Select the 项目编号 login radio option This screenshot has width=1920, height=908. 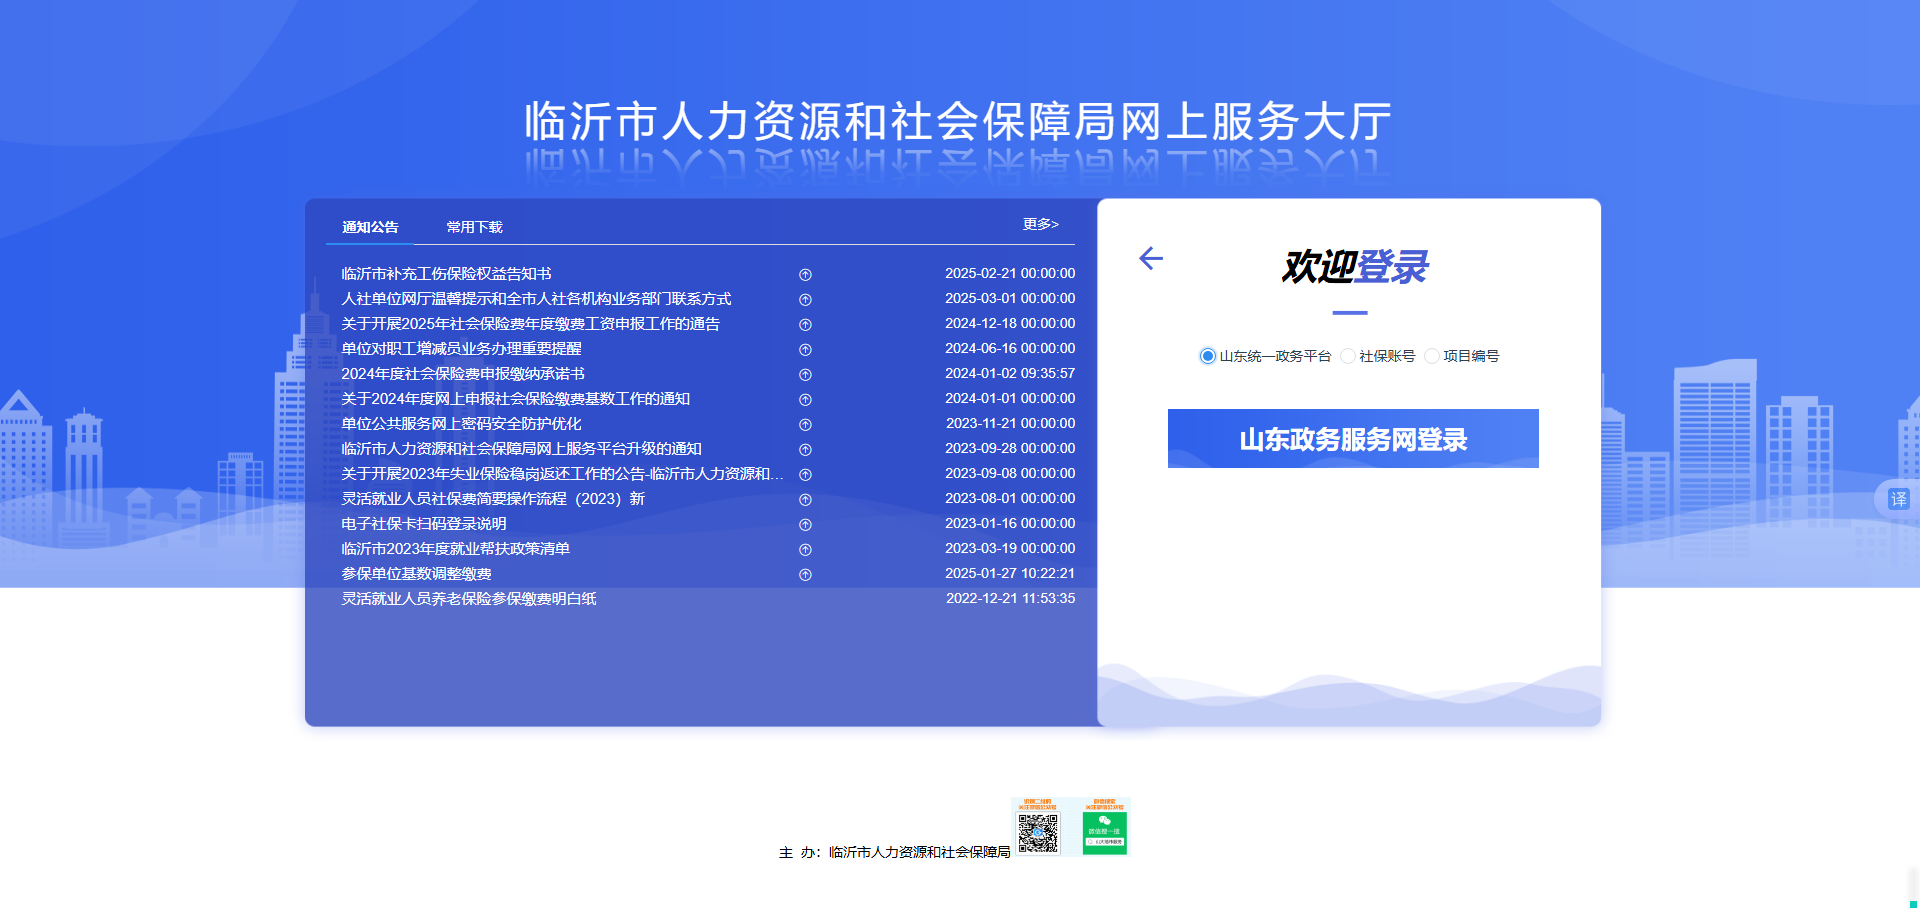[1432, 356]
